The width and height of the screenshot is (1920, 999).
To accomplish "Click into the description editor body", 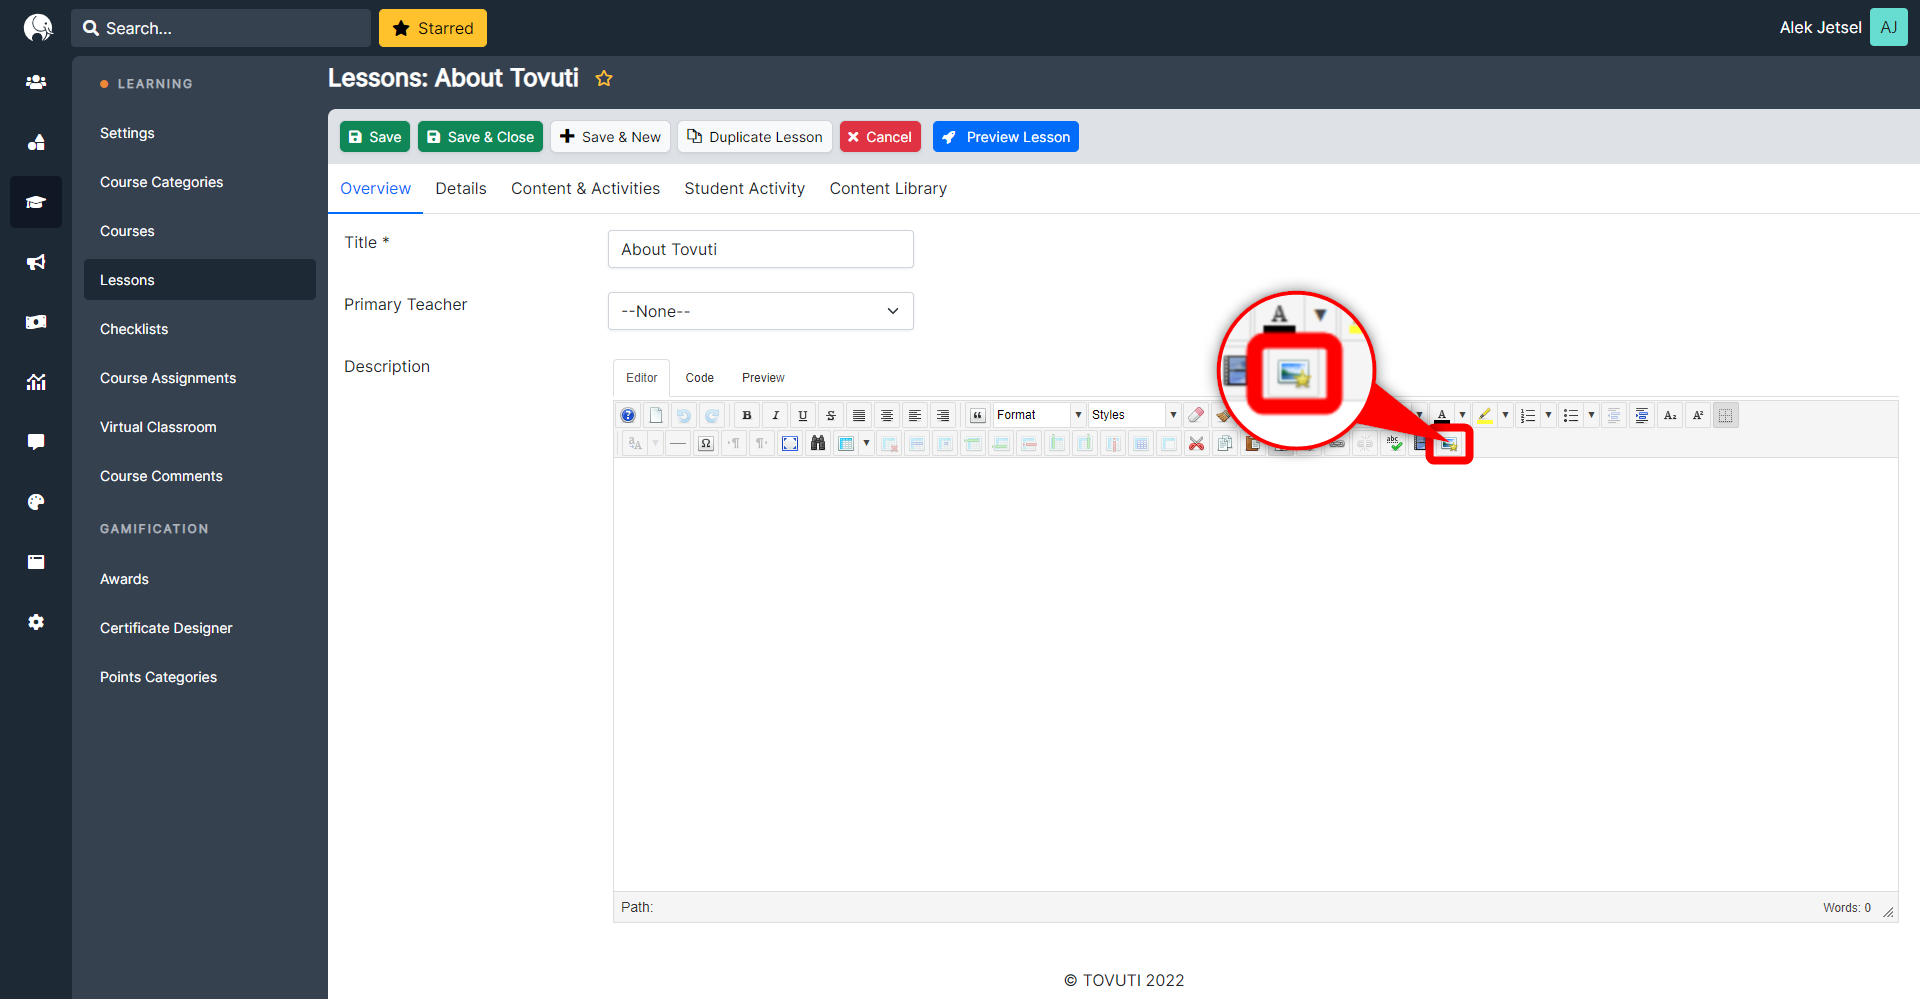I will pos(1255,675).
